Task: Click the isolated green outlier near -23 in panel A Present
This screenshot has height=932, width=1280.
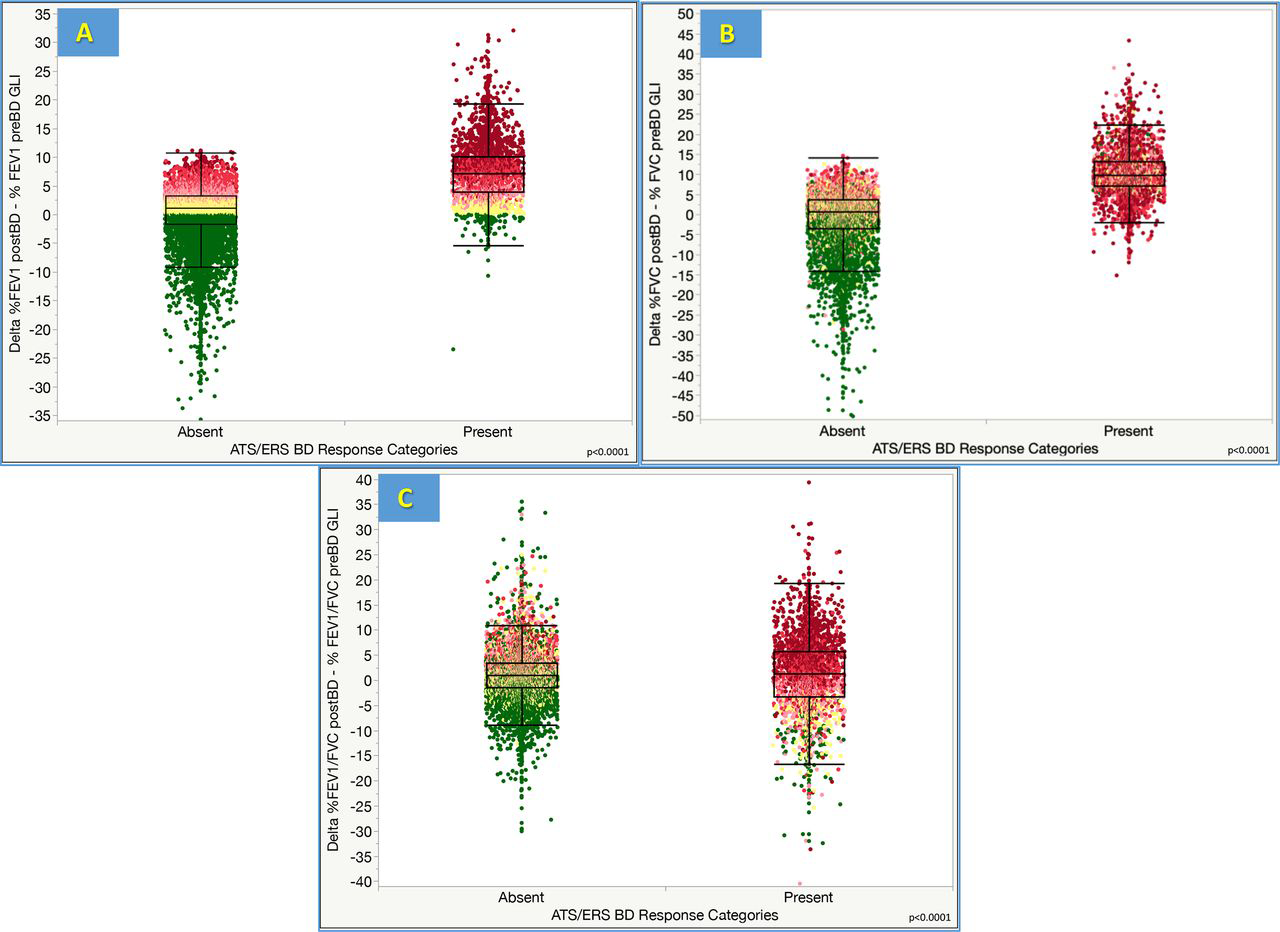Action: click(453, 349)
